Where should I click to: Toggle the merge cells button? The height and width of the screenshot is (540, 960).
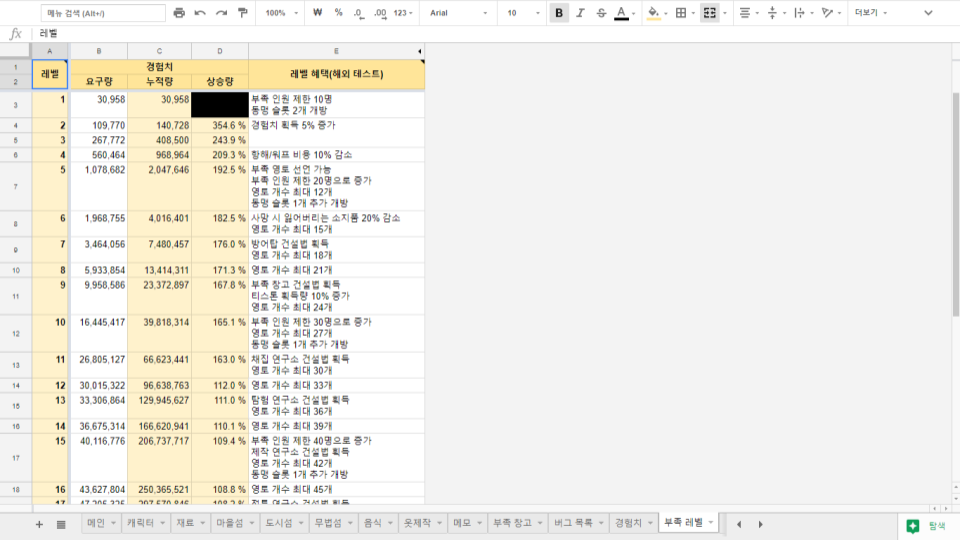[x=710, y=13]
